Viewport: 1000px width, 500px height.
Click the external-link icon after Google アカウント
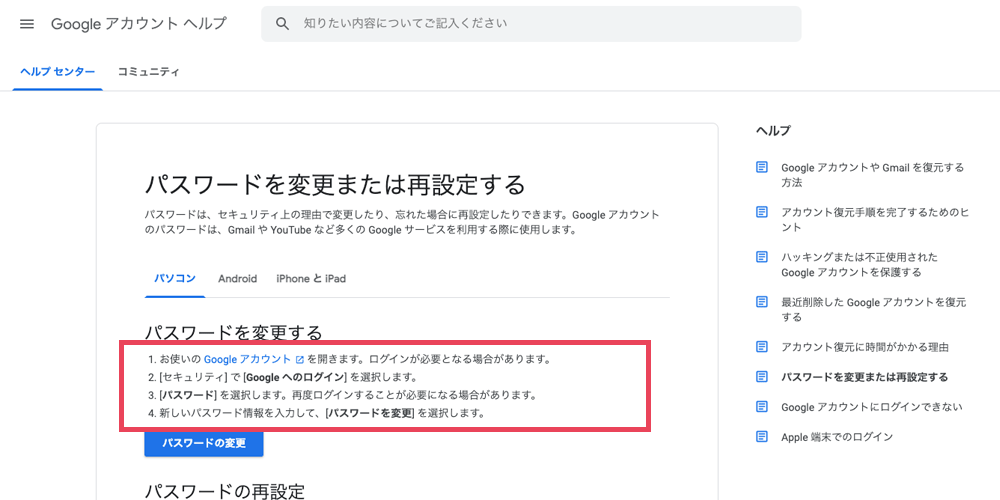click(x=300, y=360)
